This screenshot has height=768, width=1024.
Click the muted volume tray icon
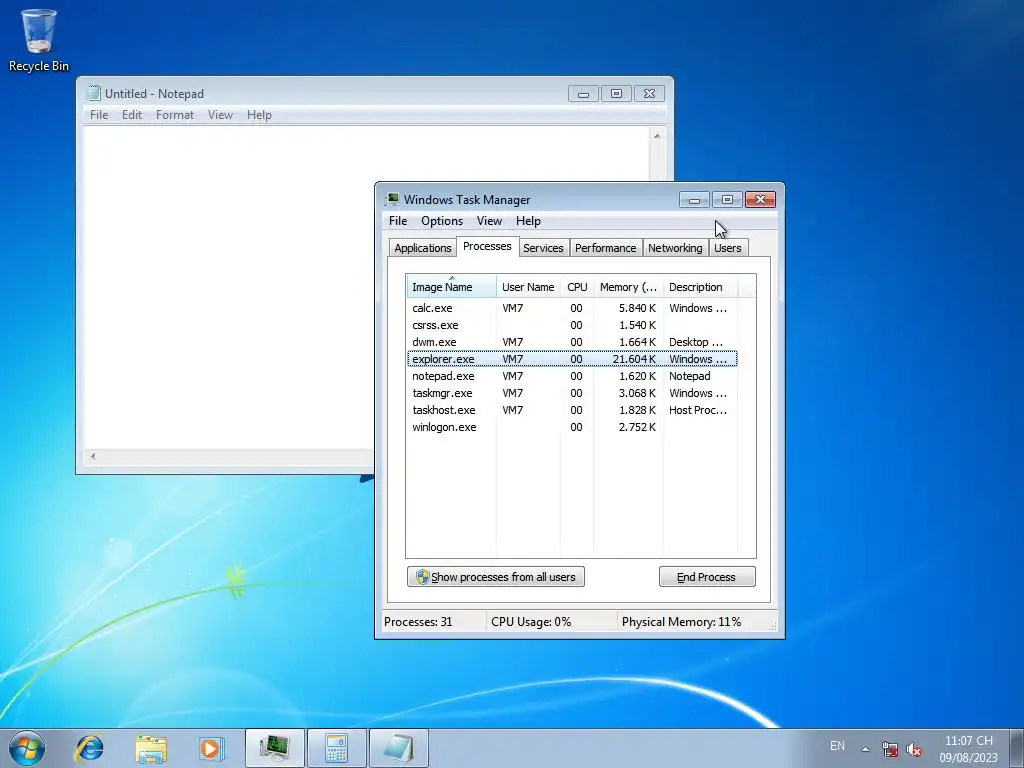tap(914, 749)
